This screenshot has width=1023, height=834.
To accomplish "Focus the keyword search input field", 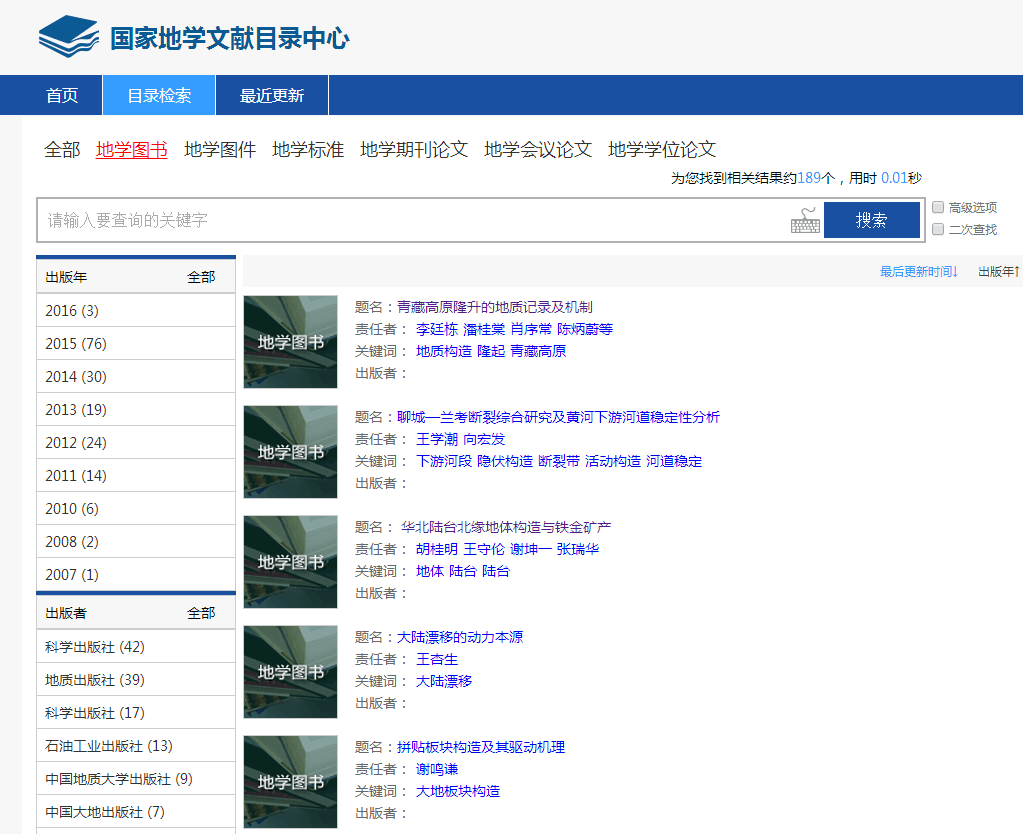I will 410,220.
